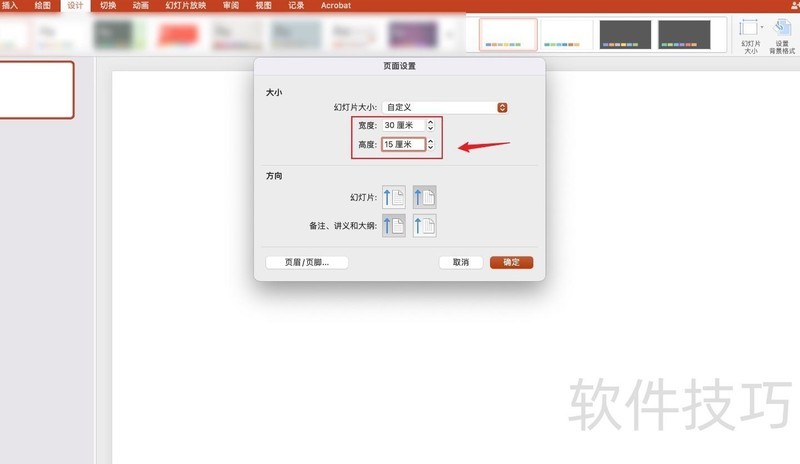Apply the dark variant starting with green swatch
Screen dimensions: 800x464
684,34
